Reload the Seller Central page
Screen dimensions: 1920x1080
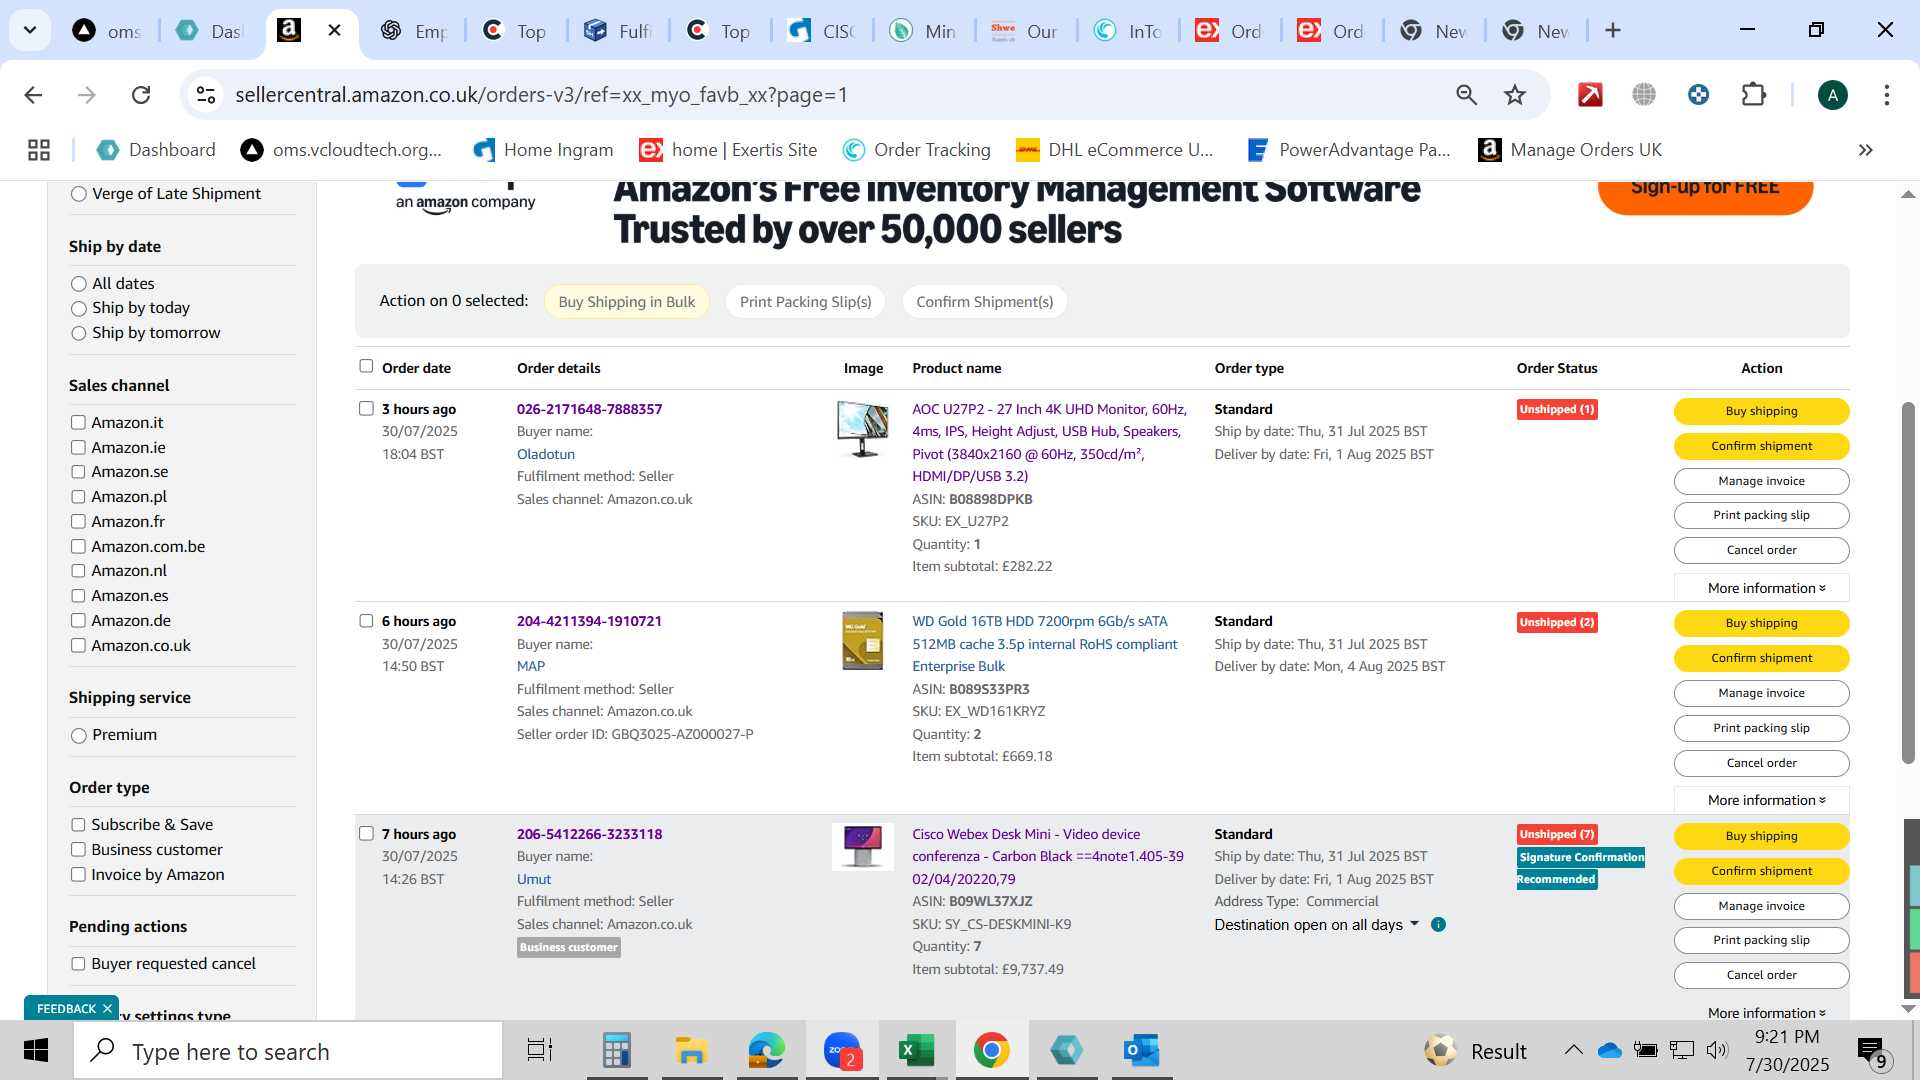141,95
